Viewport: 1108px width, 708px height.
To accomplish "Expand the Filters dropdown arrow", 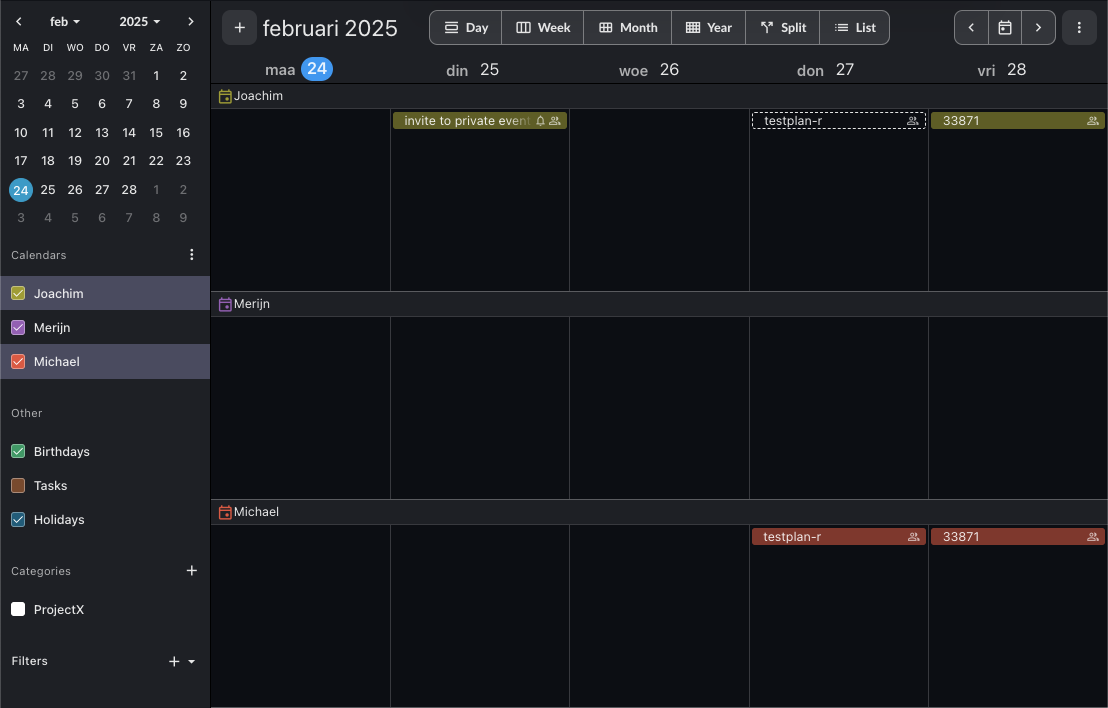I will pyautogui.click(x=192, y=661).
